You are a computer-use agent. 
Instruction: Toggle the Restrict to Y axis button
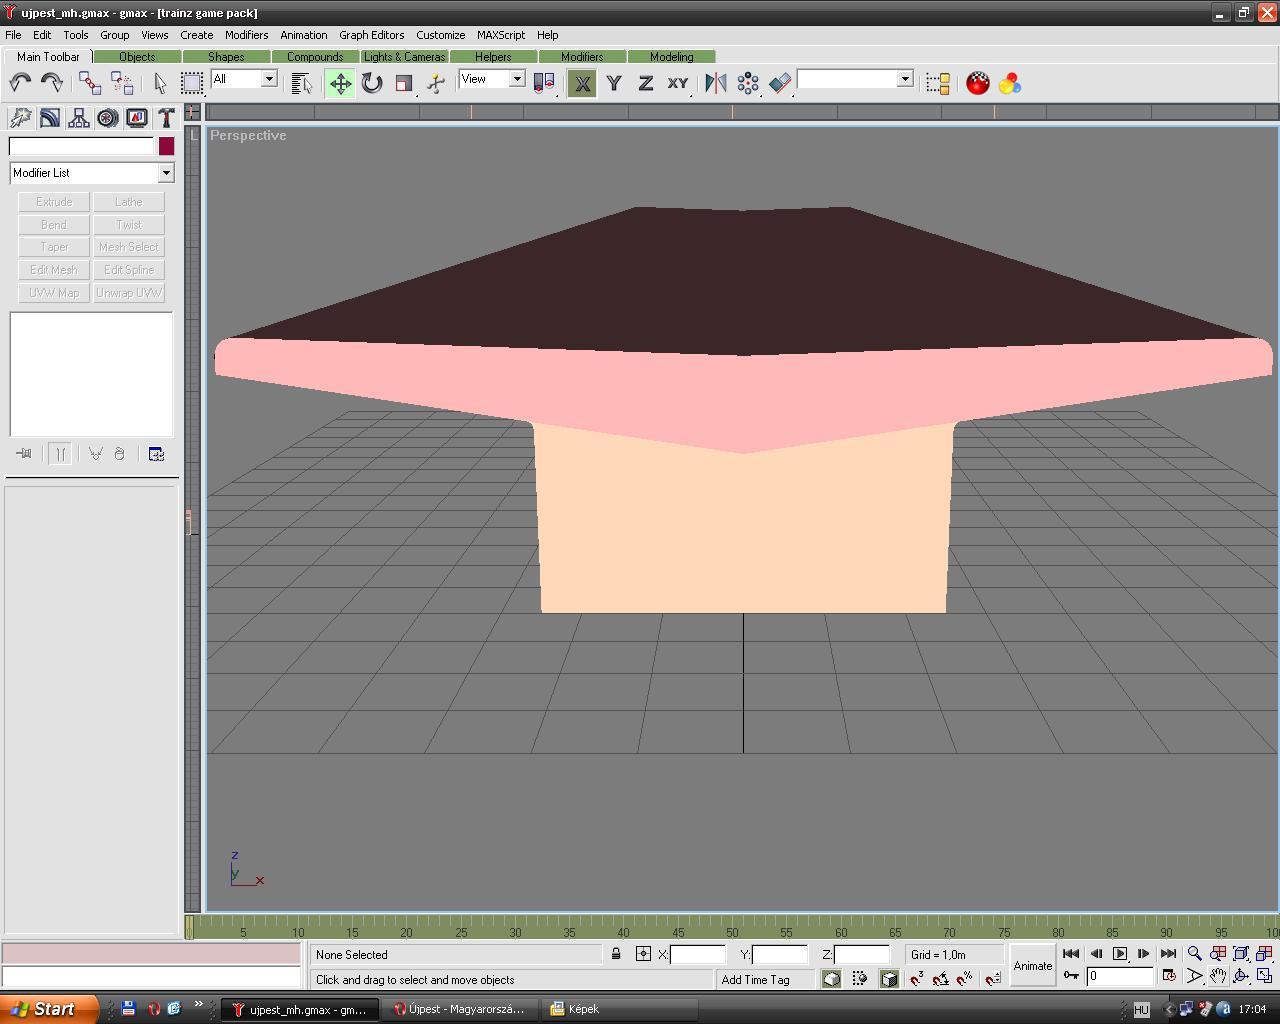coord(614,84)
